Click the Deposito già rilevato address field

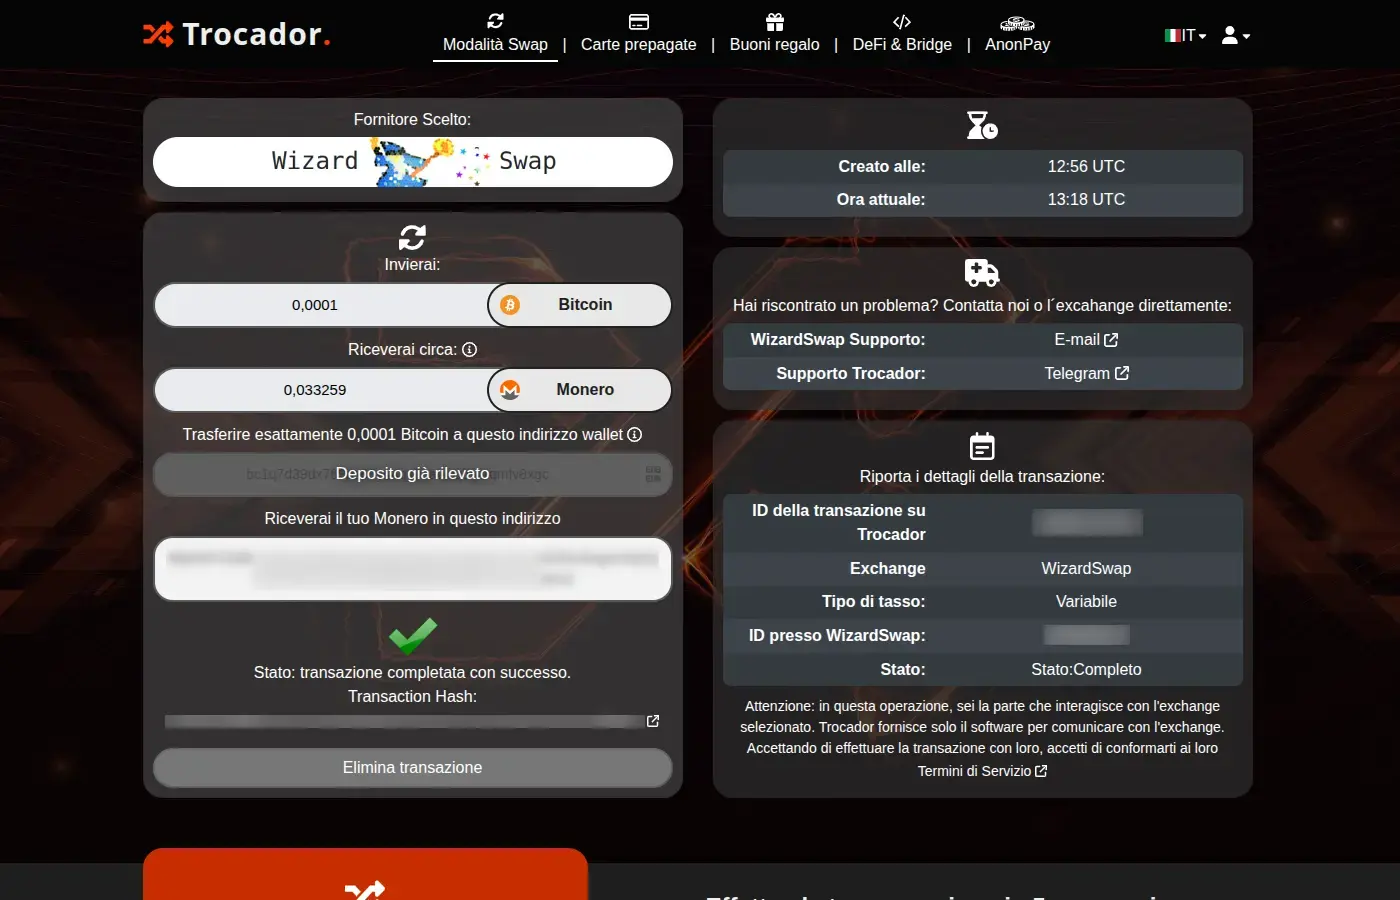point(412,474)
